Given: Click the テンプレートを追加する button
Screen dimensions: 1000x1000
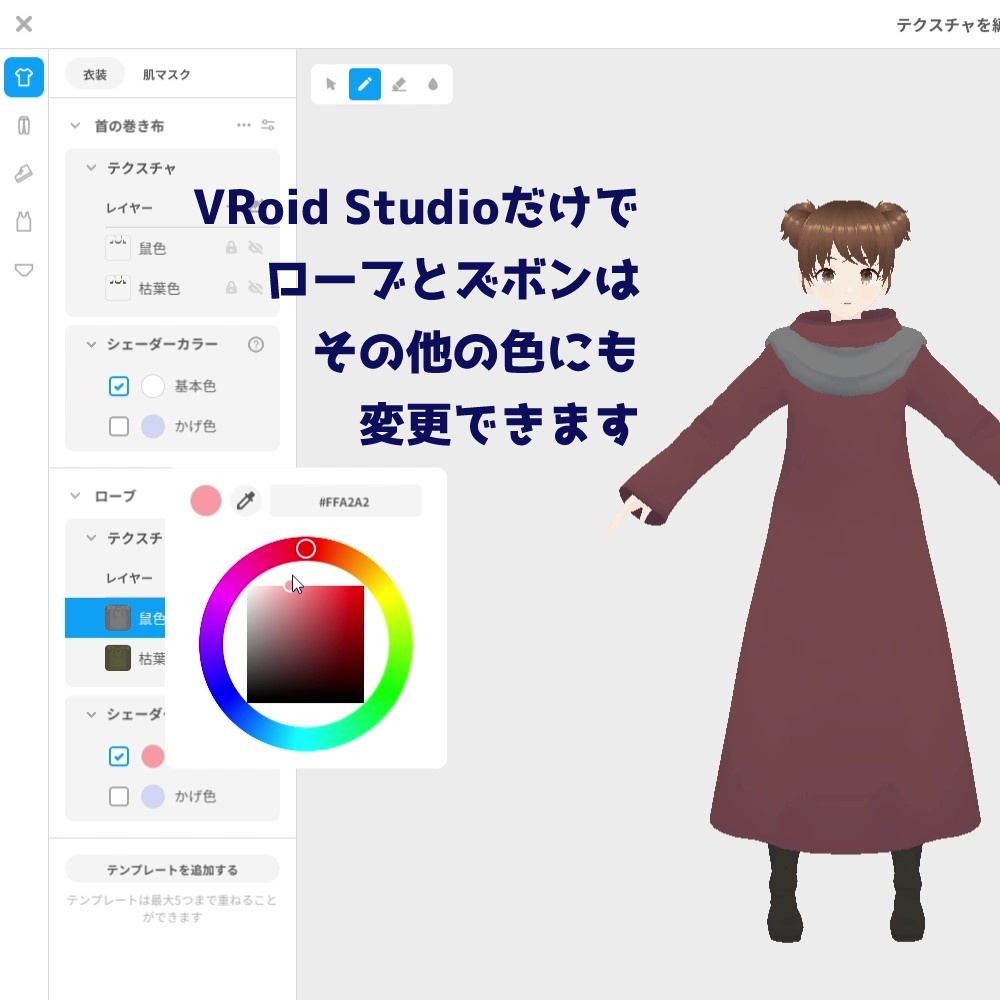Looking at the screenshot, I should tap(171, 869).
